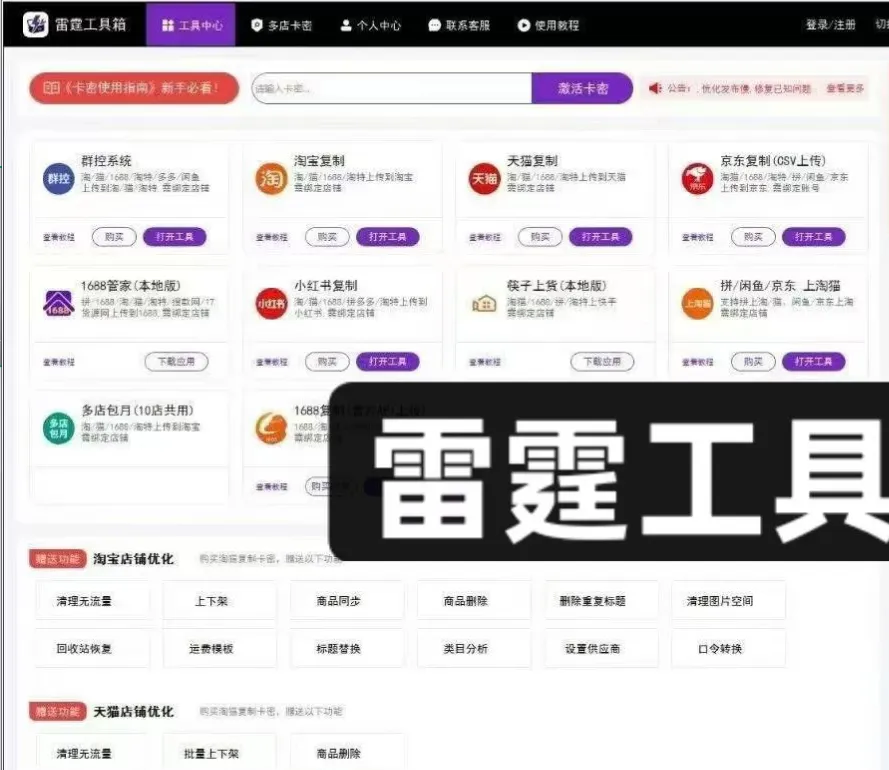The width and height of the screenshot is (889, 770).
Task: Click the 1688管家 purple house icon
Action: 59,303
